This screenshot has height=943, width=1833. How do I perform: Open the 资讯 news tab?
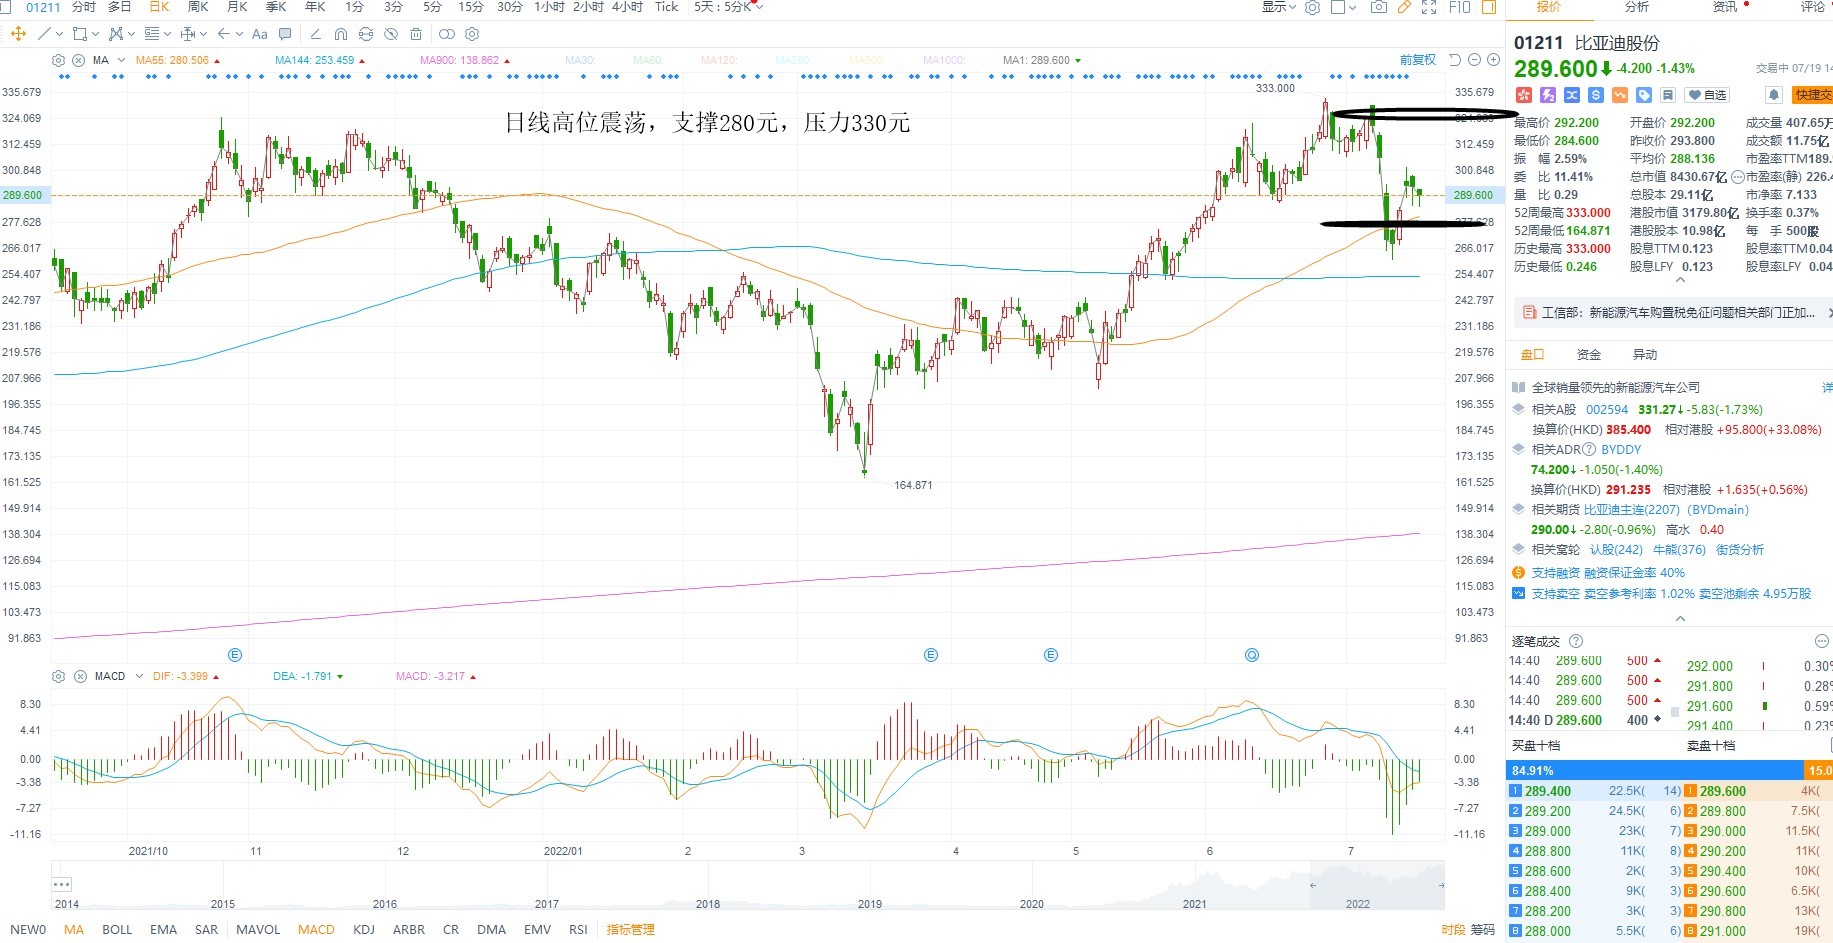(1725, 7)
